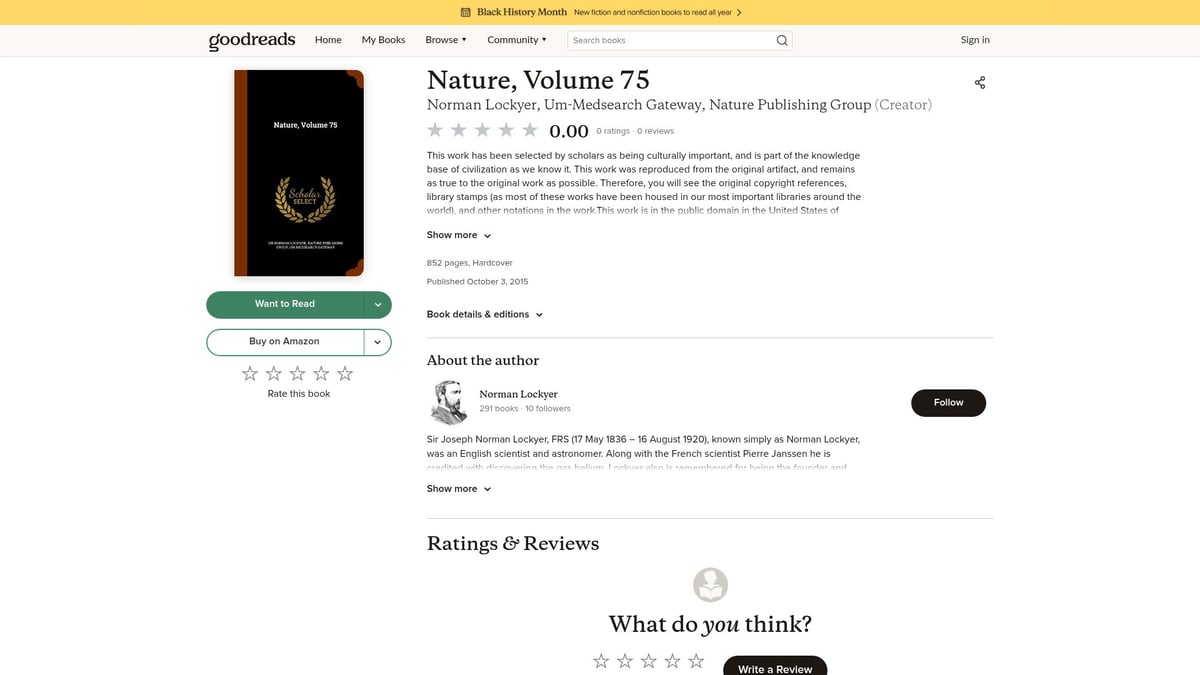Image resolution: width=1200 pixels, height=675 pixels.
Task: Click the second star under 'What do you think?'
Action: point(625,661)
